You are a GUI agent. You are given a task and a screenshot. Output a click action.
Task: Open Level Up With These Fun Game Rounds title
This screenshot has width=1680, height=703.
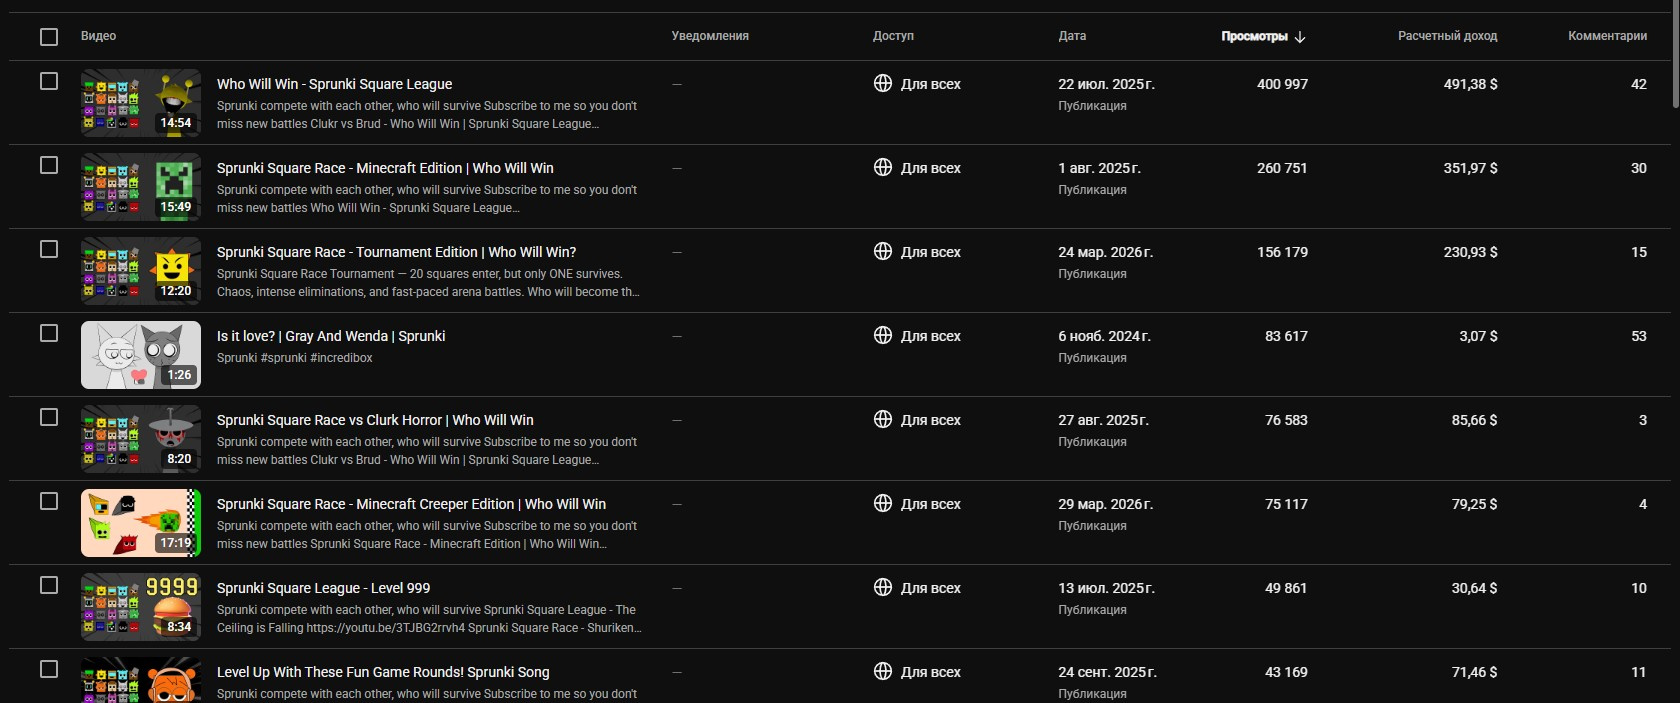pos(383,672)
